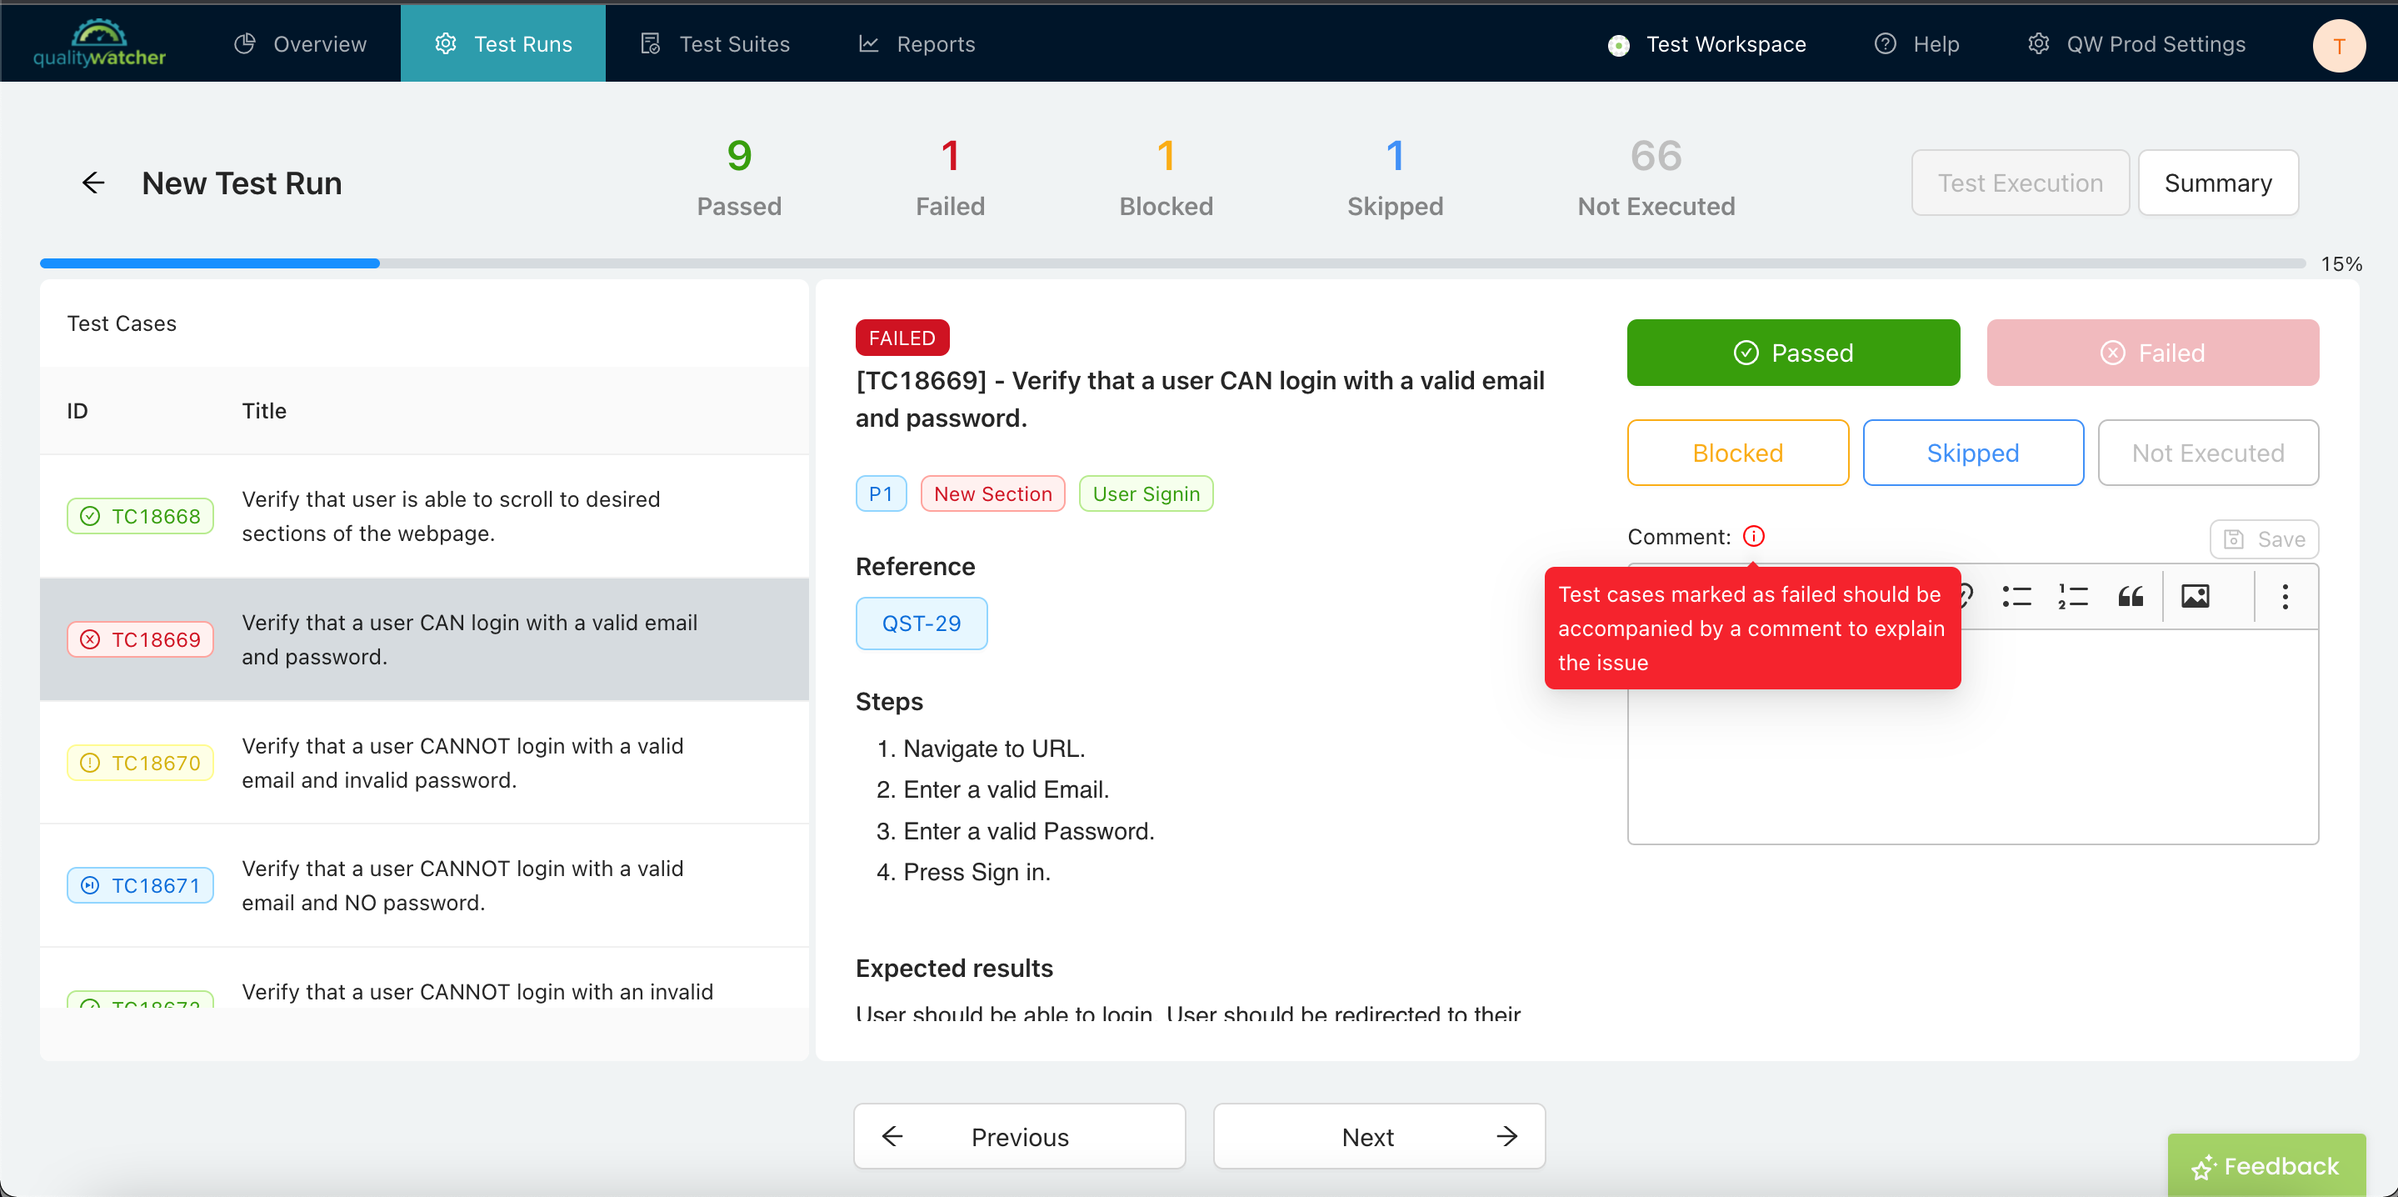Click the Skipped count 1

click(x=1395, y=156)
